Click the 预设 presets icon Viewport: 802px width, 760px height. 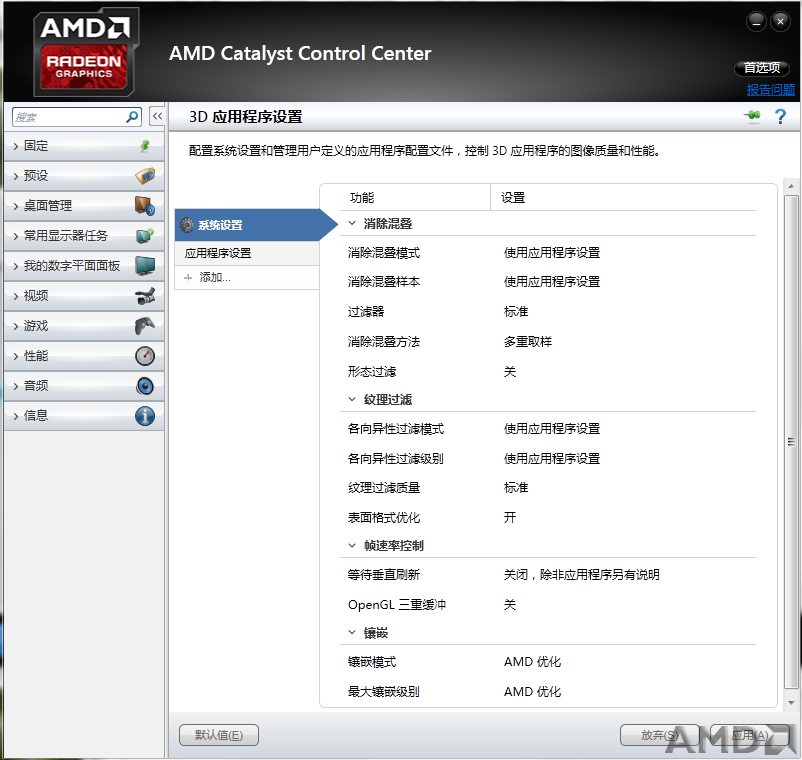pyautogui.click(x=145, y=175)
